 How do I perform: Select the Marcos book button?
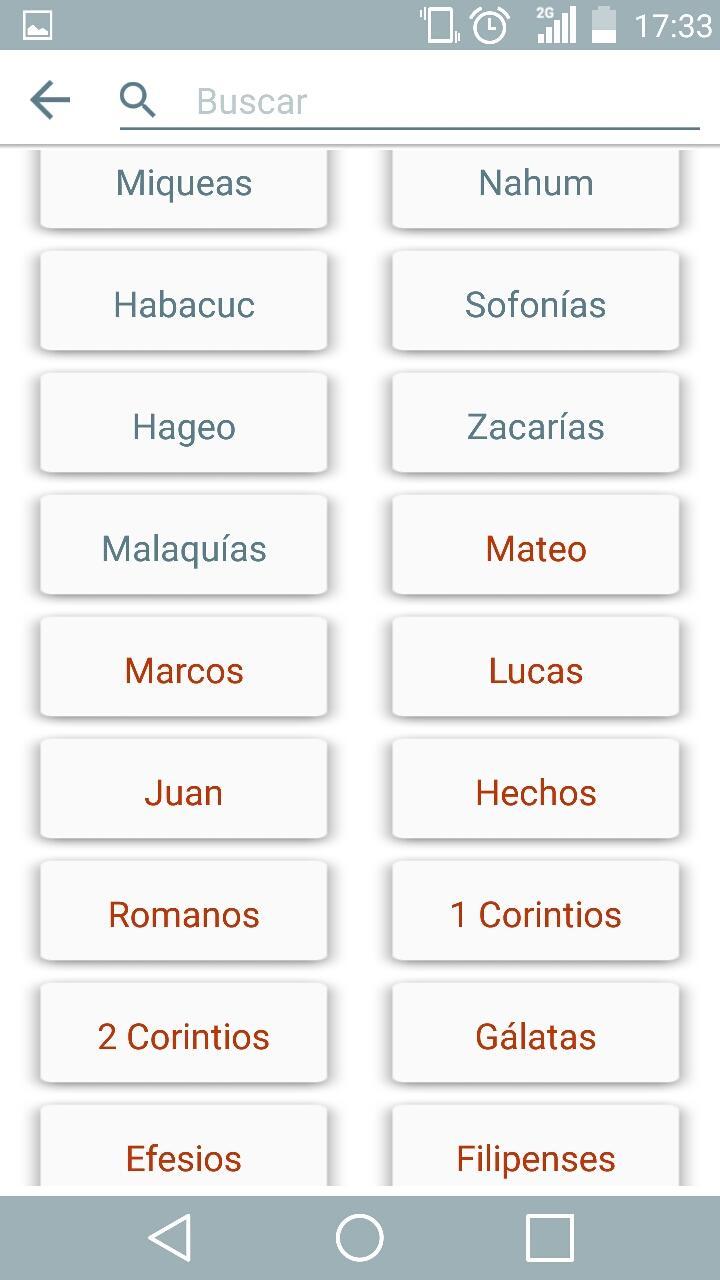[x=184, y=670]
